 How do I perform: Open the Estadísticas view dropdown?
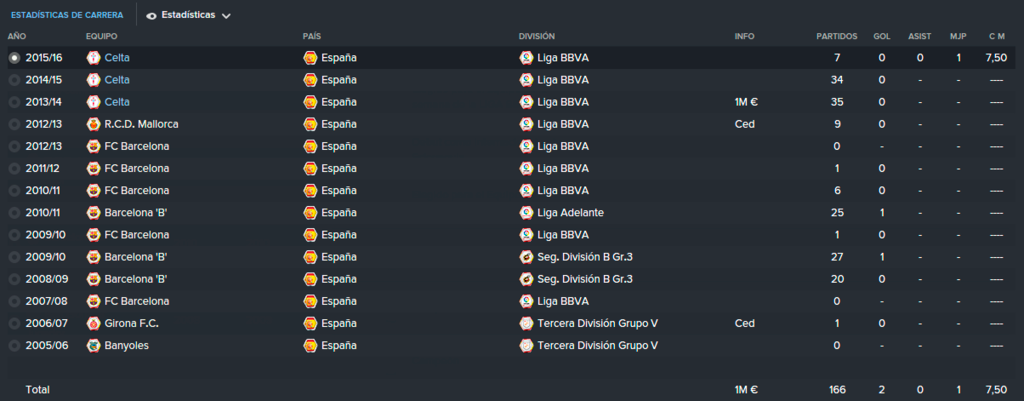tap(188, 15)
